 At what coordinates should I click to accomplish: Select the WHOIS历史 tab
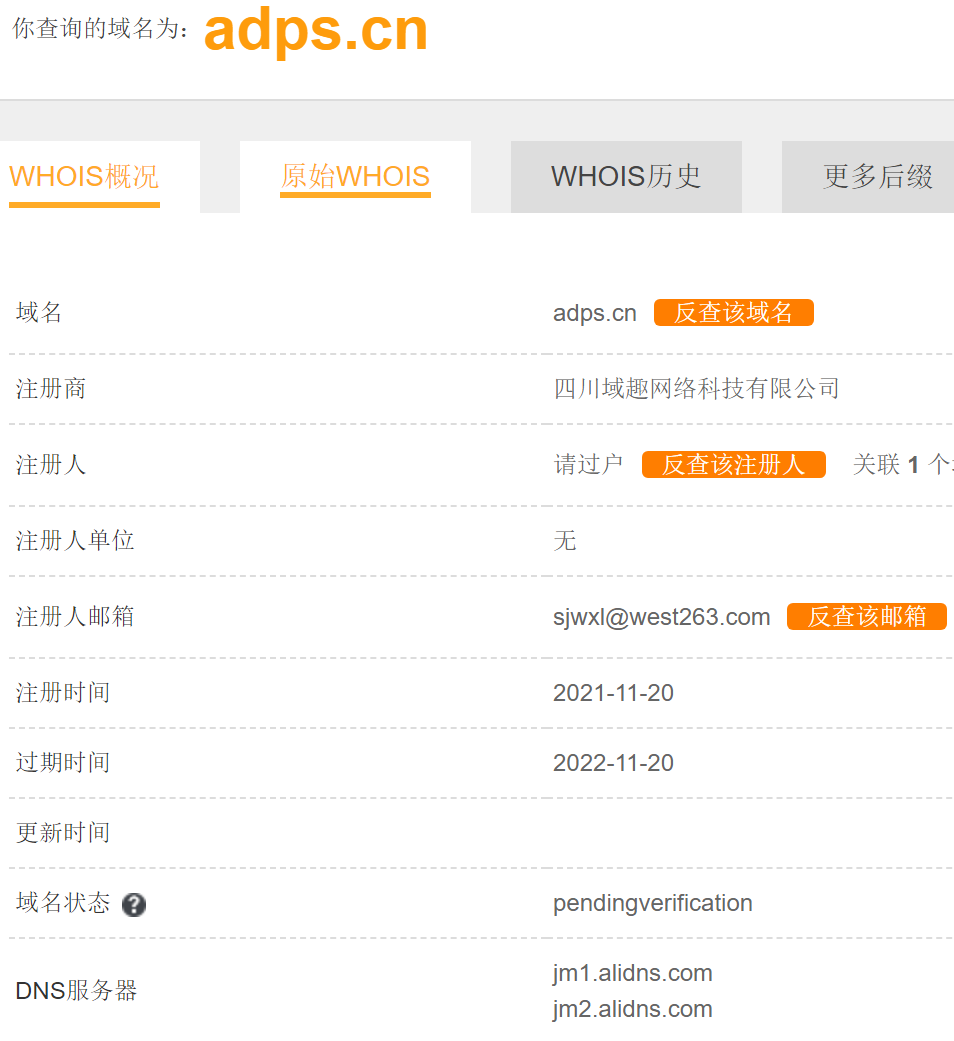tap(626, 177)
